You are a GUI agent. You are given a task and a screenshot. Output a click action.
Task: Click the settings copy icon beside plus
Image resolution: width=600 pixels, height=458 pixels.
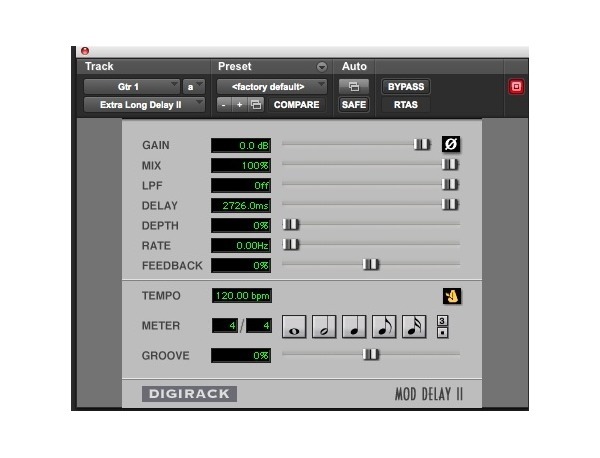[x=256, y=104]
